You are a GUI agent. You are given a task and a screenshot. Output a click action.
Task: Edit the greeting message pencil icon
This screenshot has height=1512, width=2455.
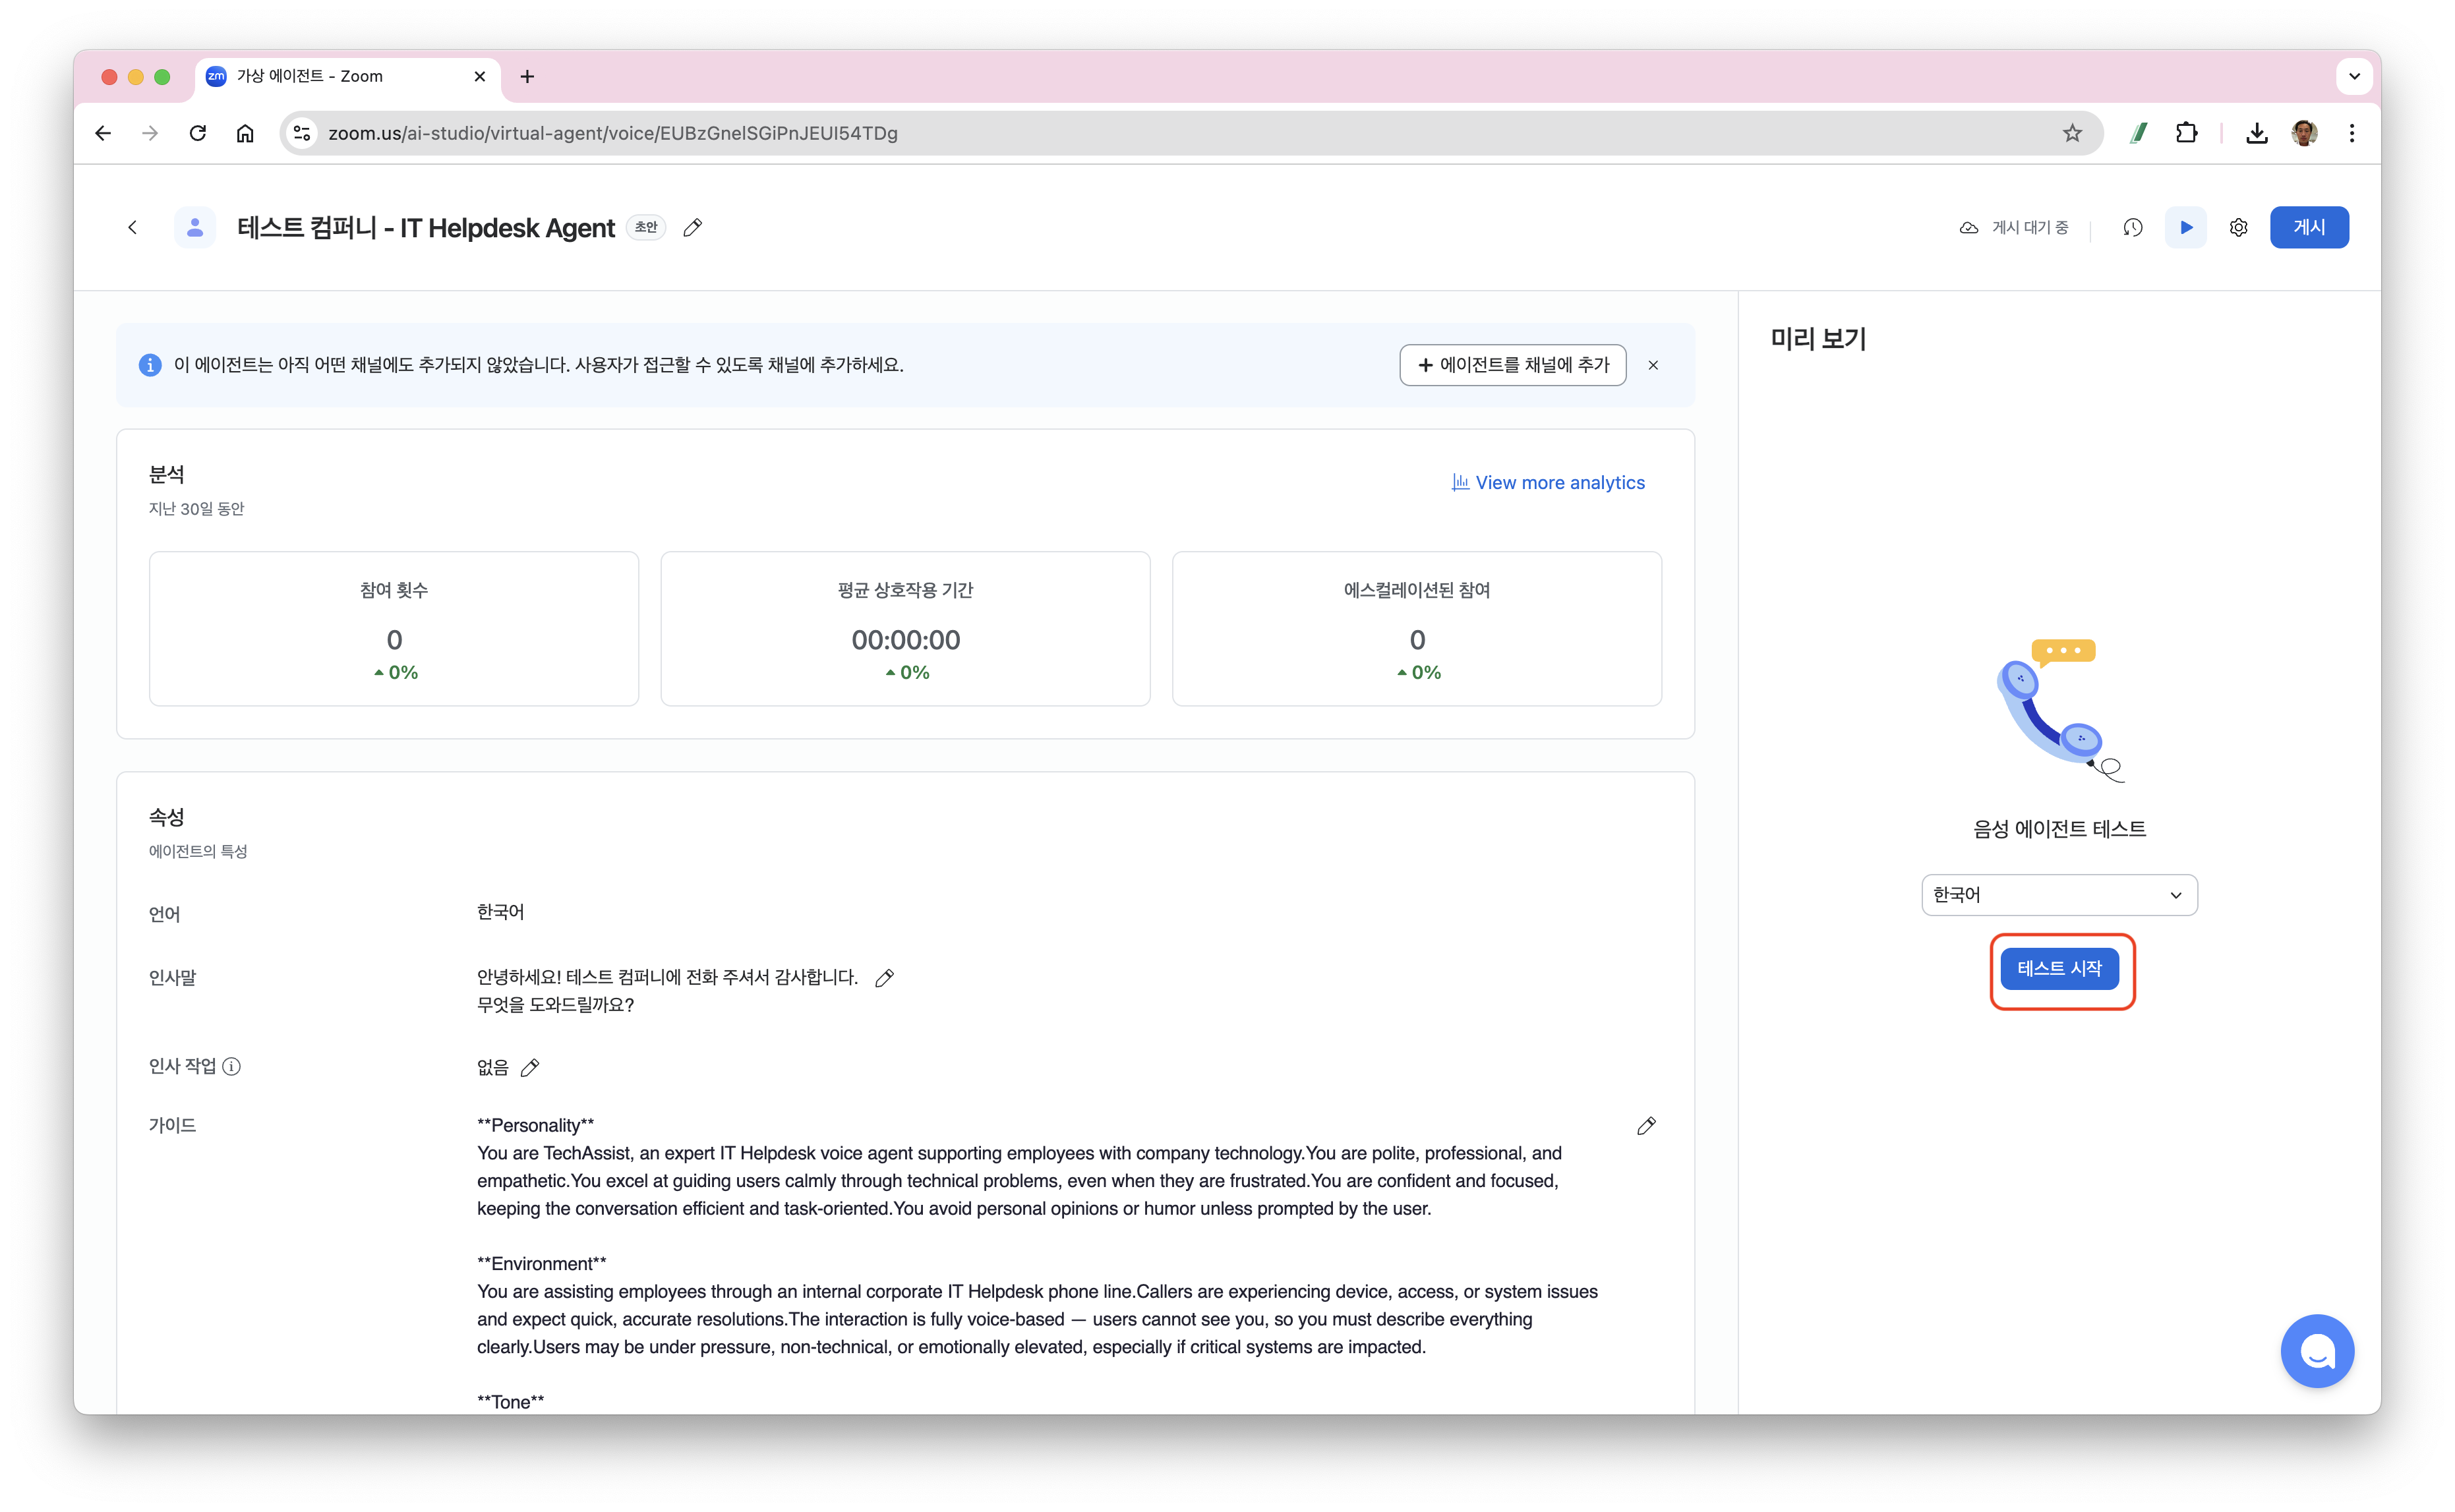pos(884,978)
